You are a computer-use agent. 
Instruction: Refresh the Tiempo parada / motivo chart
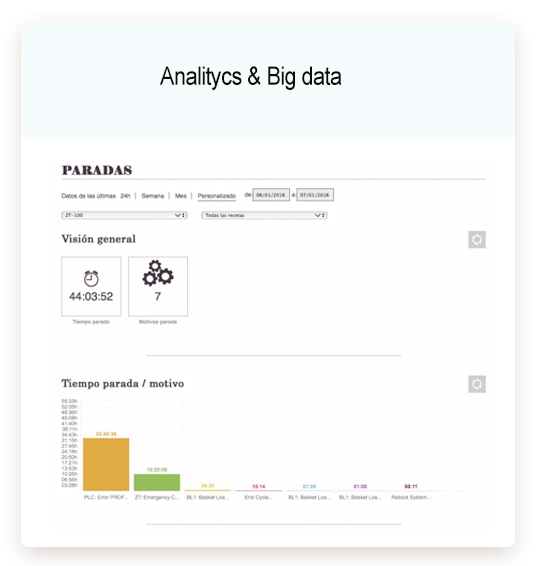pyautogui.click(x=477, y=384)
